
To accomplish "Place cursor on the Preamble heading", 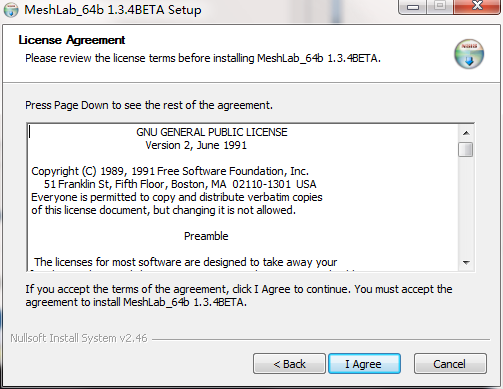I will tap(206, 236).
